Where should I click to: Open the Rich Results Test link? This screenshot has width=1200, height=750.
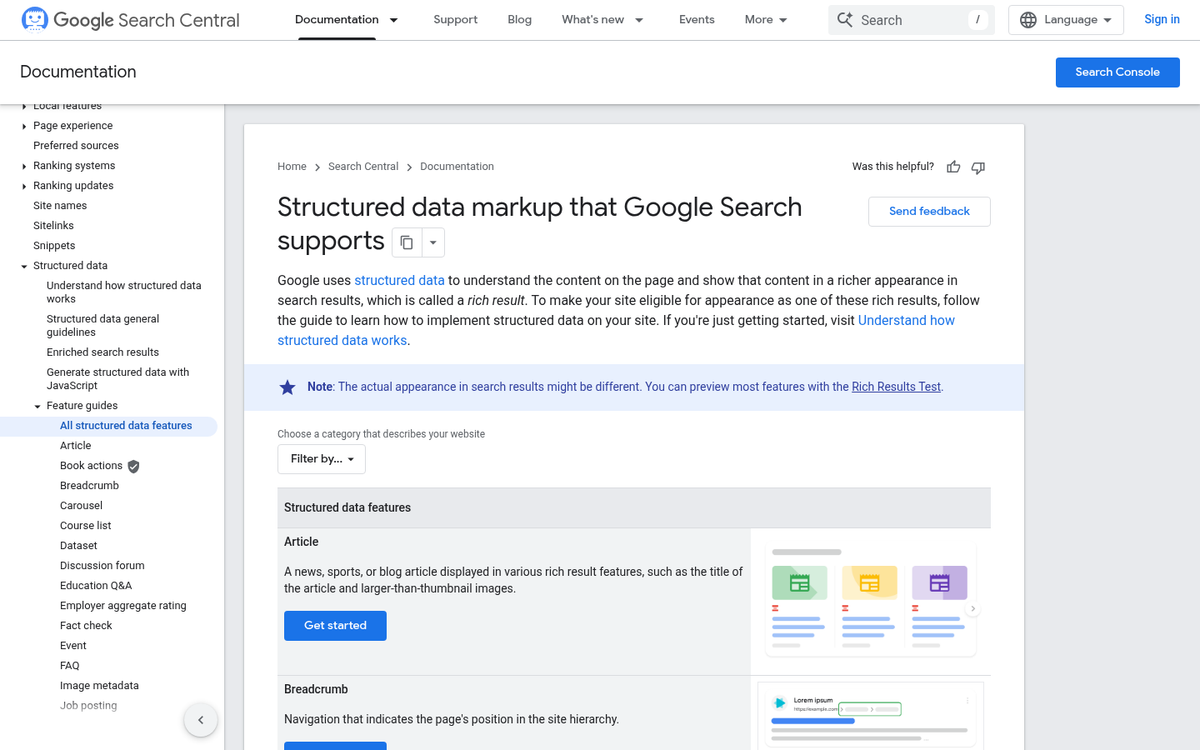[896, 386]
